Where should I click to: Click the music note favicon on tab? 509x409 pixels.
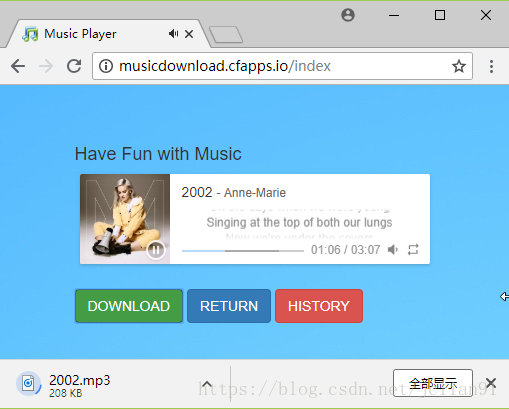pos(30,34)
